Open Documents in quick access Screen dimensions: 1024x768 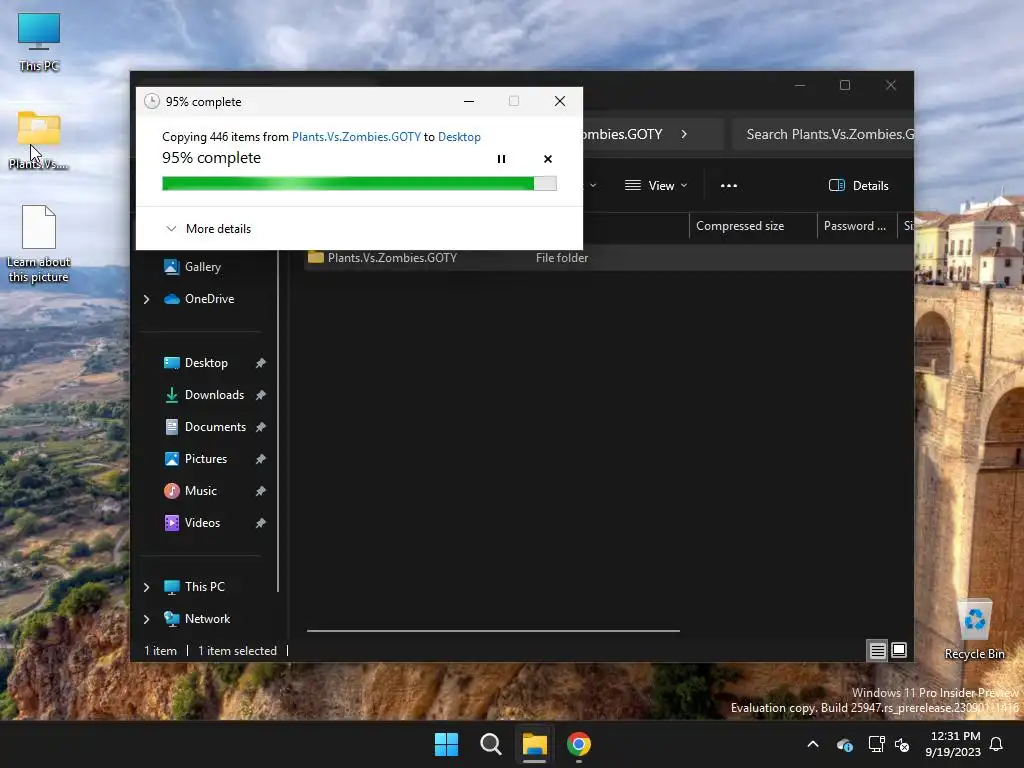215,426
